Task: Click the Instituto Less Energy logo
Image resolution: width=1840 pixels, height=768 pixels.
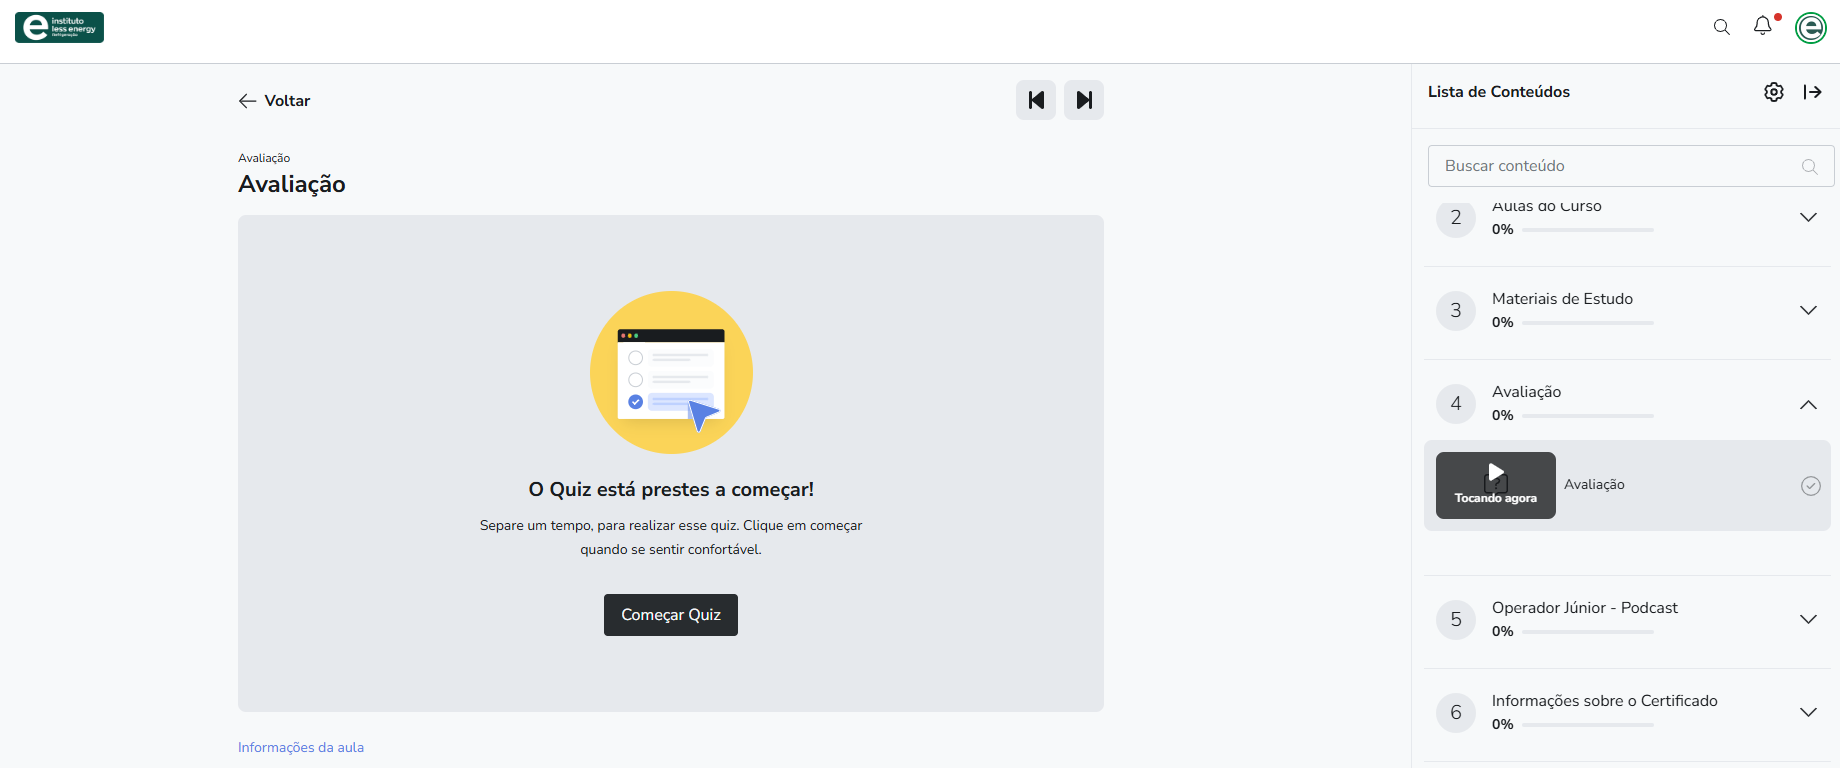Action: (59, 27)
